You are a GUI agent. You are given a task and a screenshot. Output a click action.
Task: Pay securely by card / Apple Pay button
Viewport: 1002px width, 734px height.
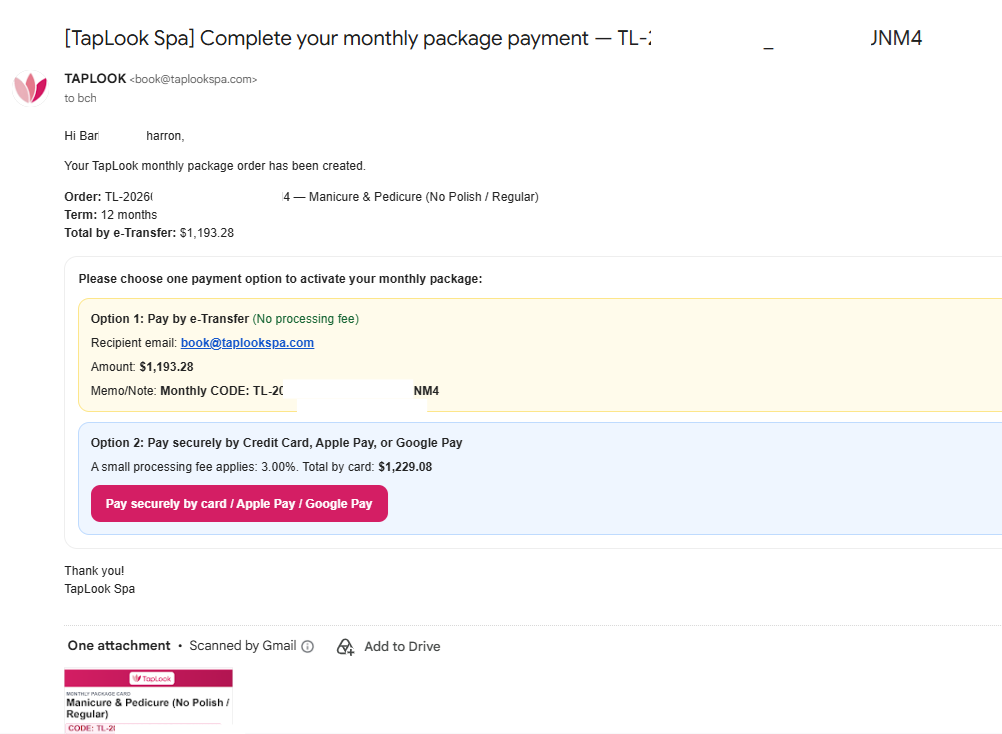pyautogui.click(x=239, y=503)
